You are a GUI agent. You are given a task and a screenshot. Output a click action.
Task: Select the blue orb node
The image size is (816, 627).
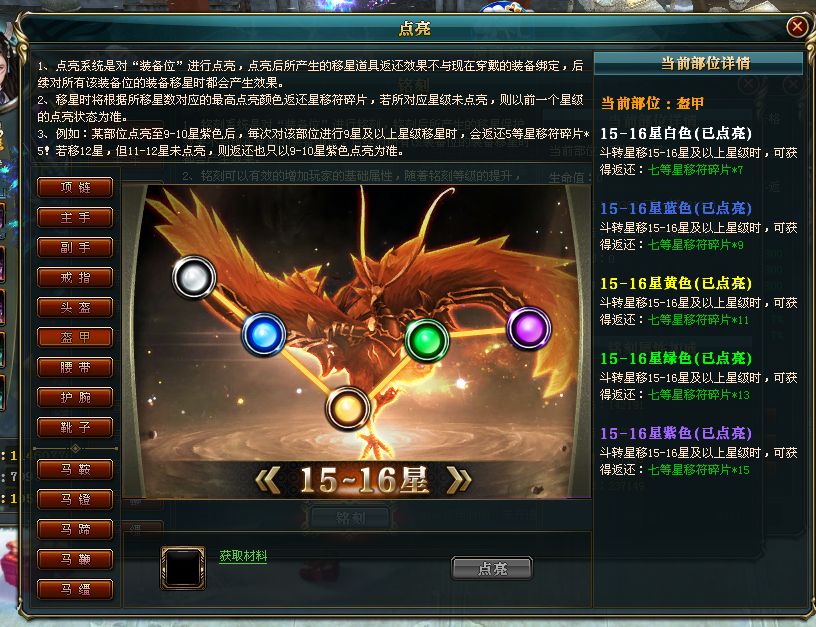pos(264,335)
